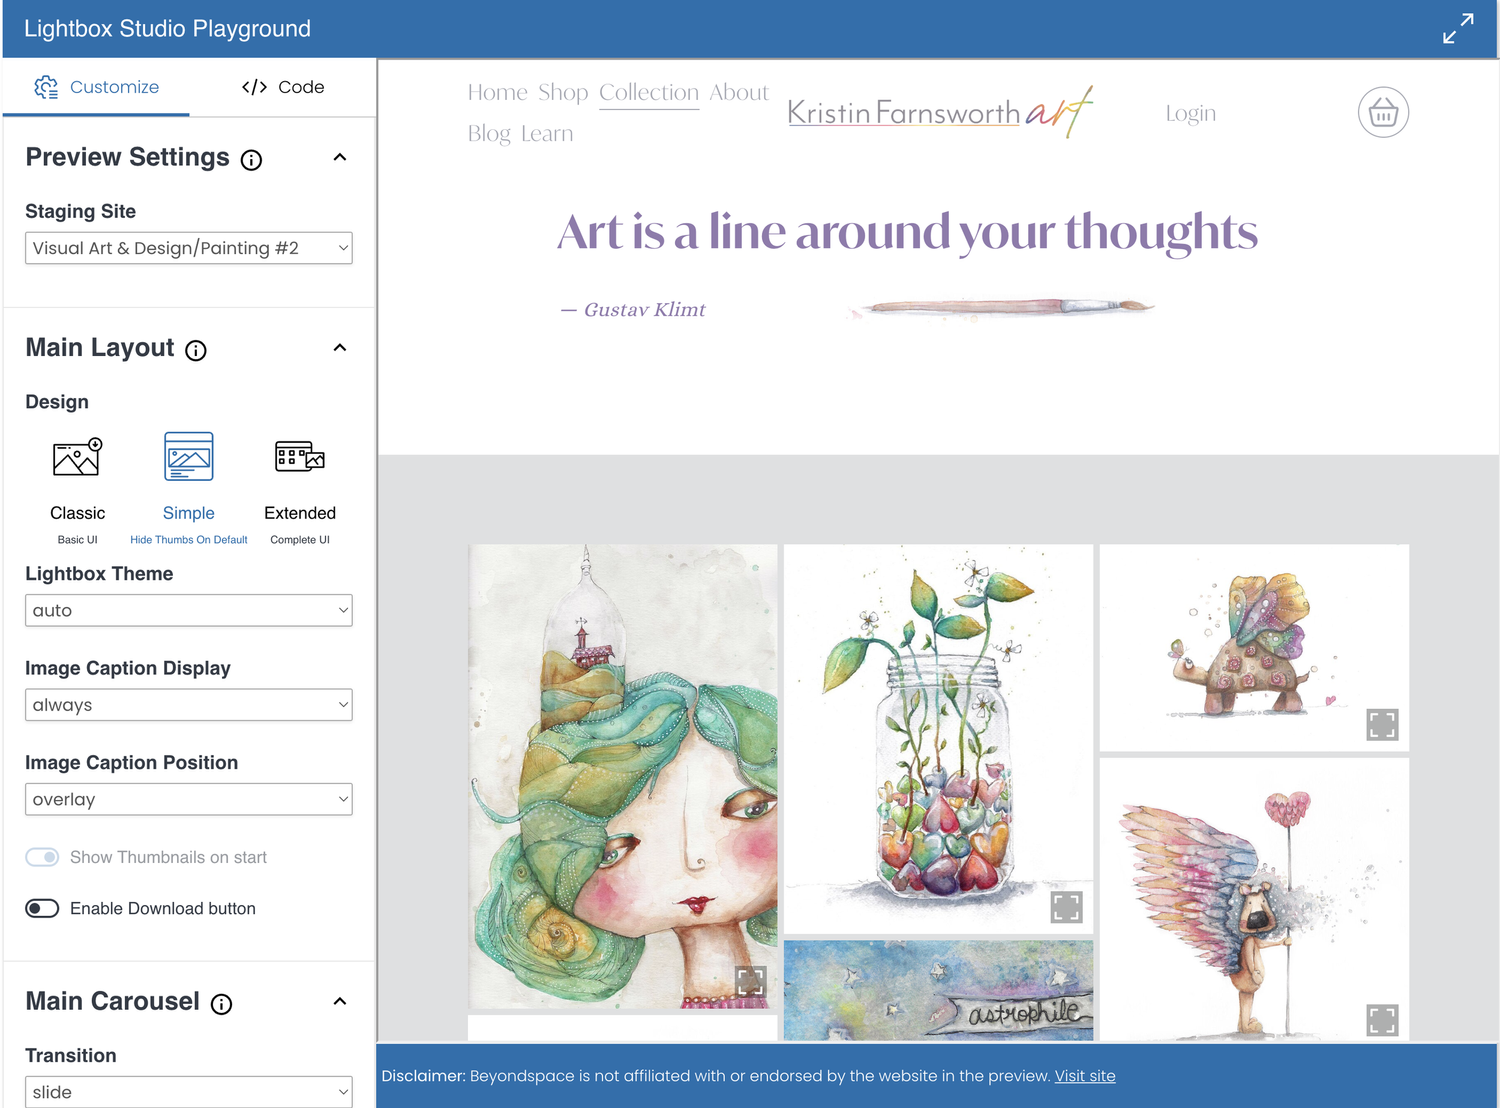1500x1108 pixels.
Task: Open the green-haired girl painting thumbnail
Action: point(622,776)
